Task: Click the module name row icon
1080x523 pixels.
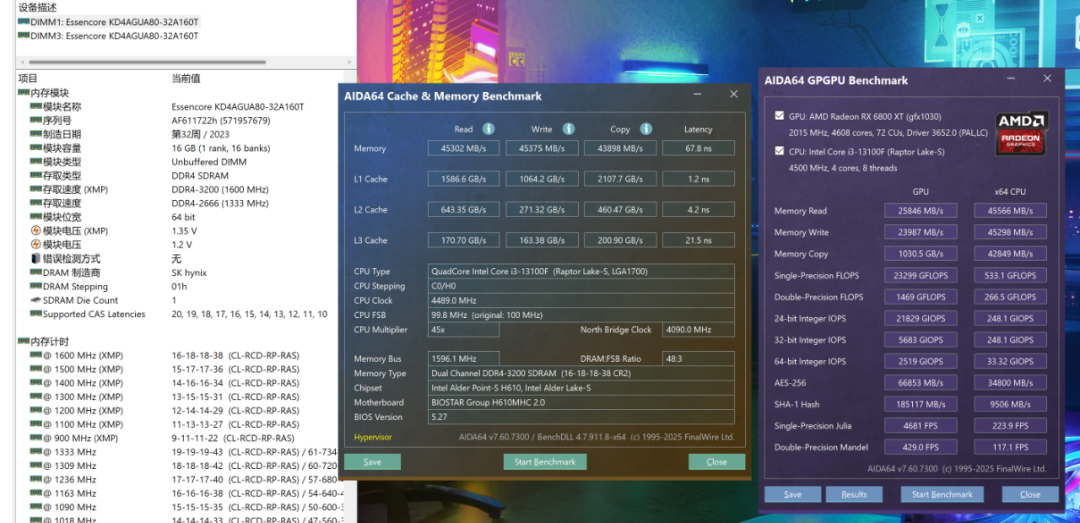Action: point(36,107)
